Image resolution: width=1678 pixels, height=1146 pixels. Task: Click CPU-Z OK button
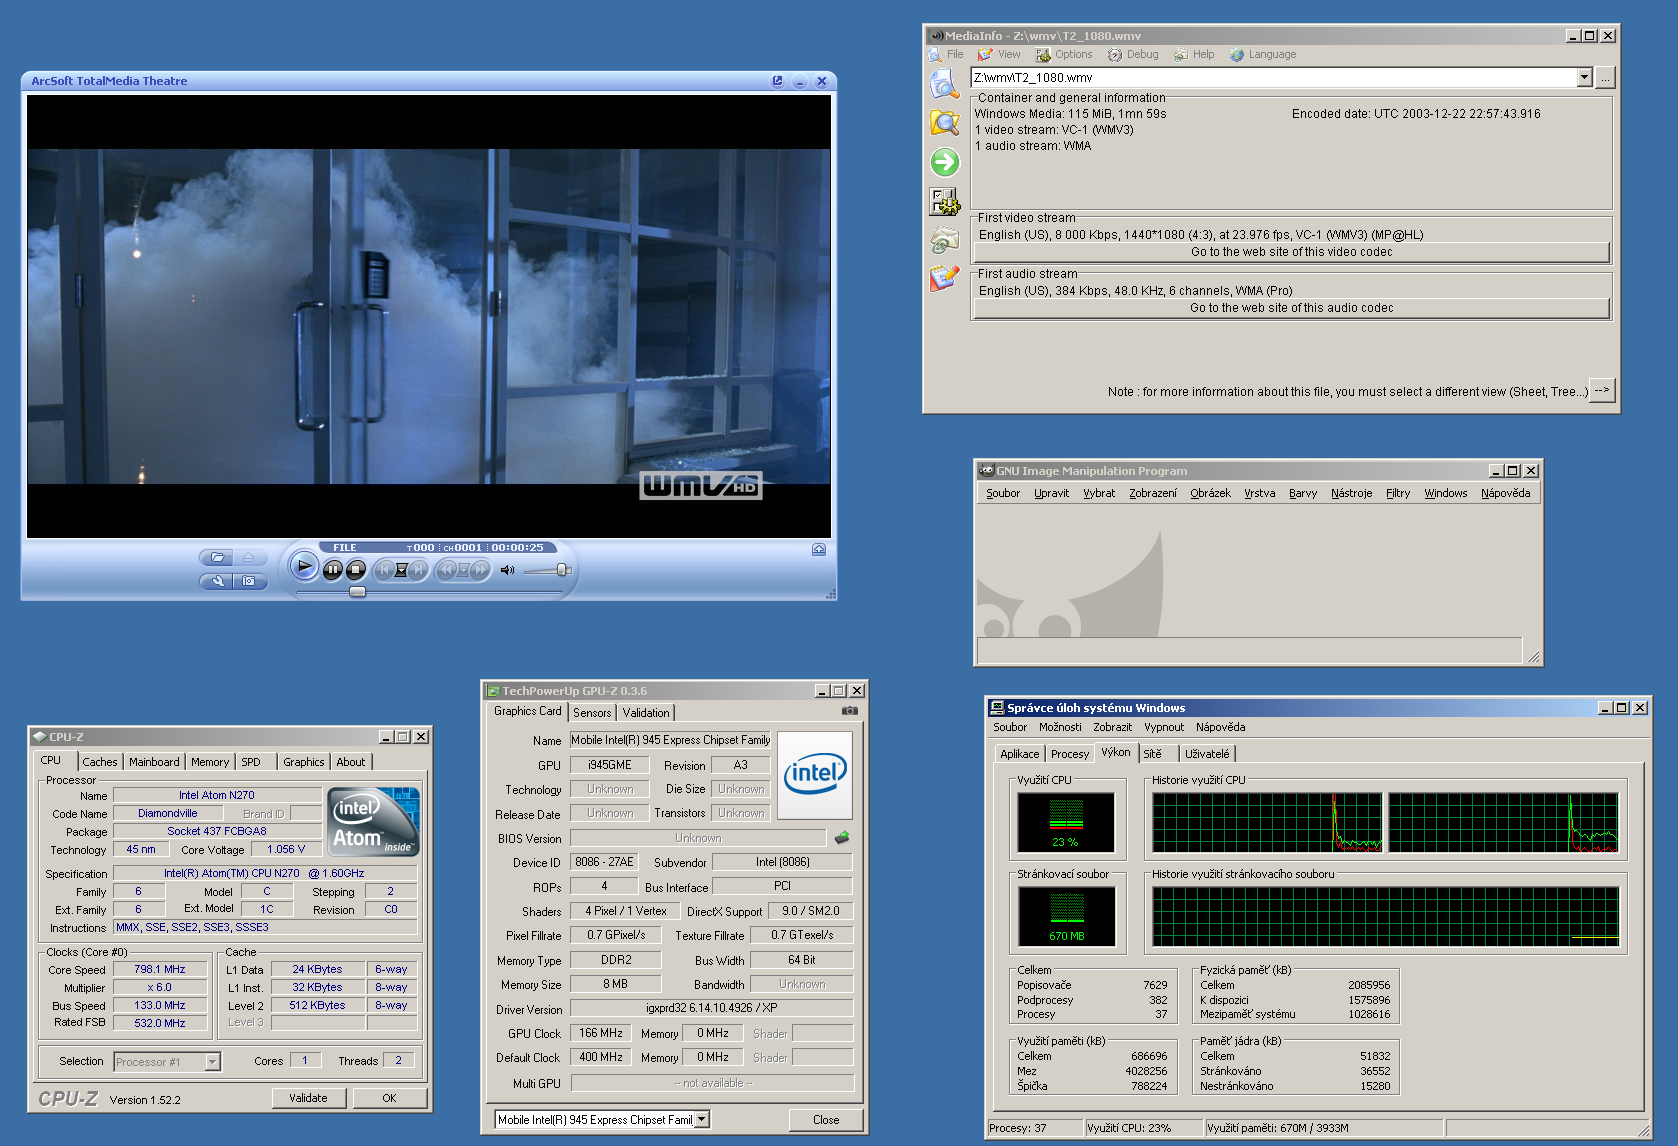click(389, 1098)
